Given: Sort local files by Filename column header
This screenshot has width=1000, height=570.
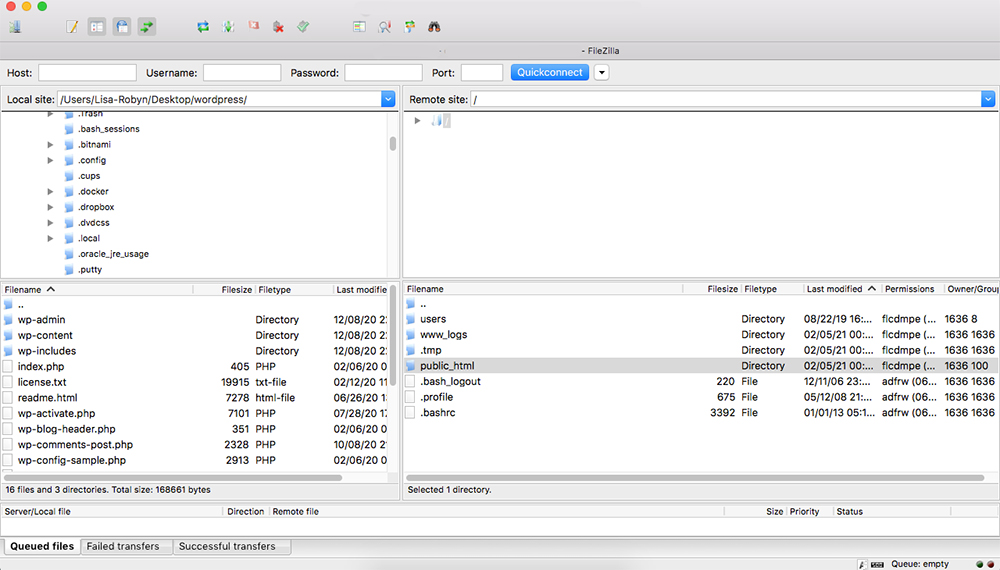Looking at the screenshot, I should tap(97, 289).
